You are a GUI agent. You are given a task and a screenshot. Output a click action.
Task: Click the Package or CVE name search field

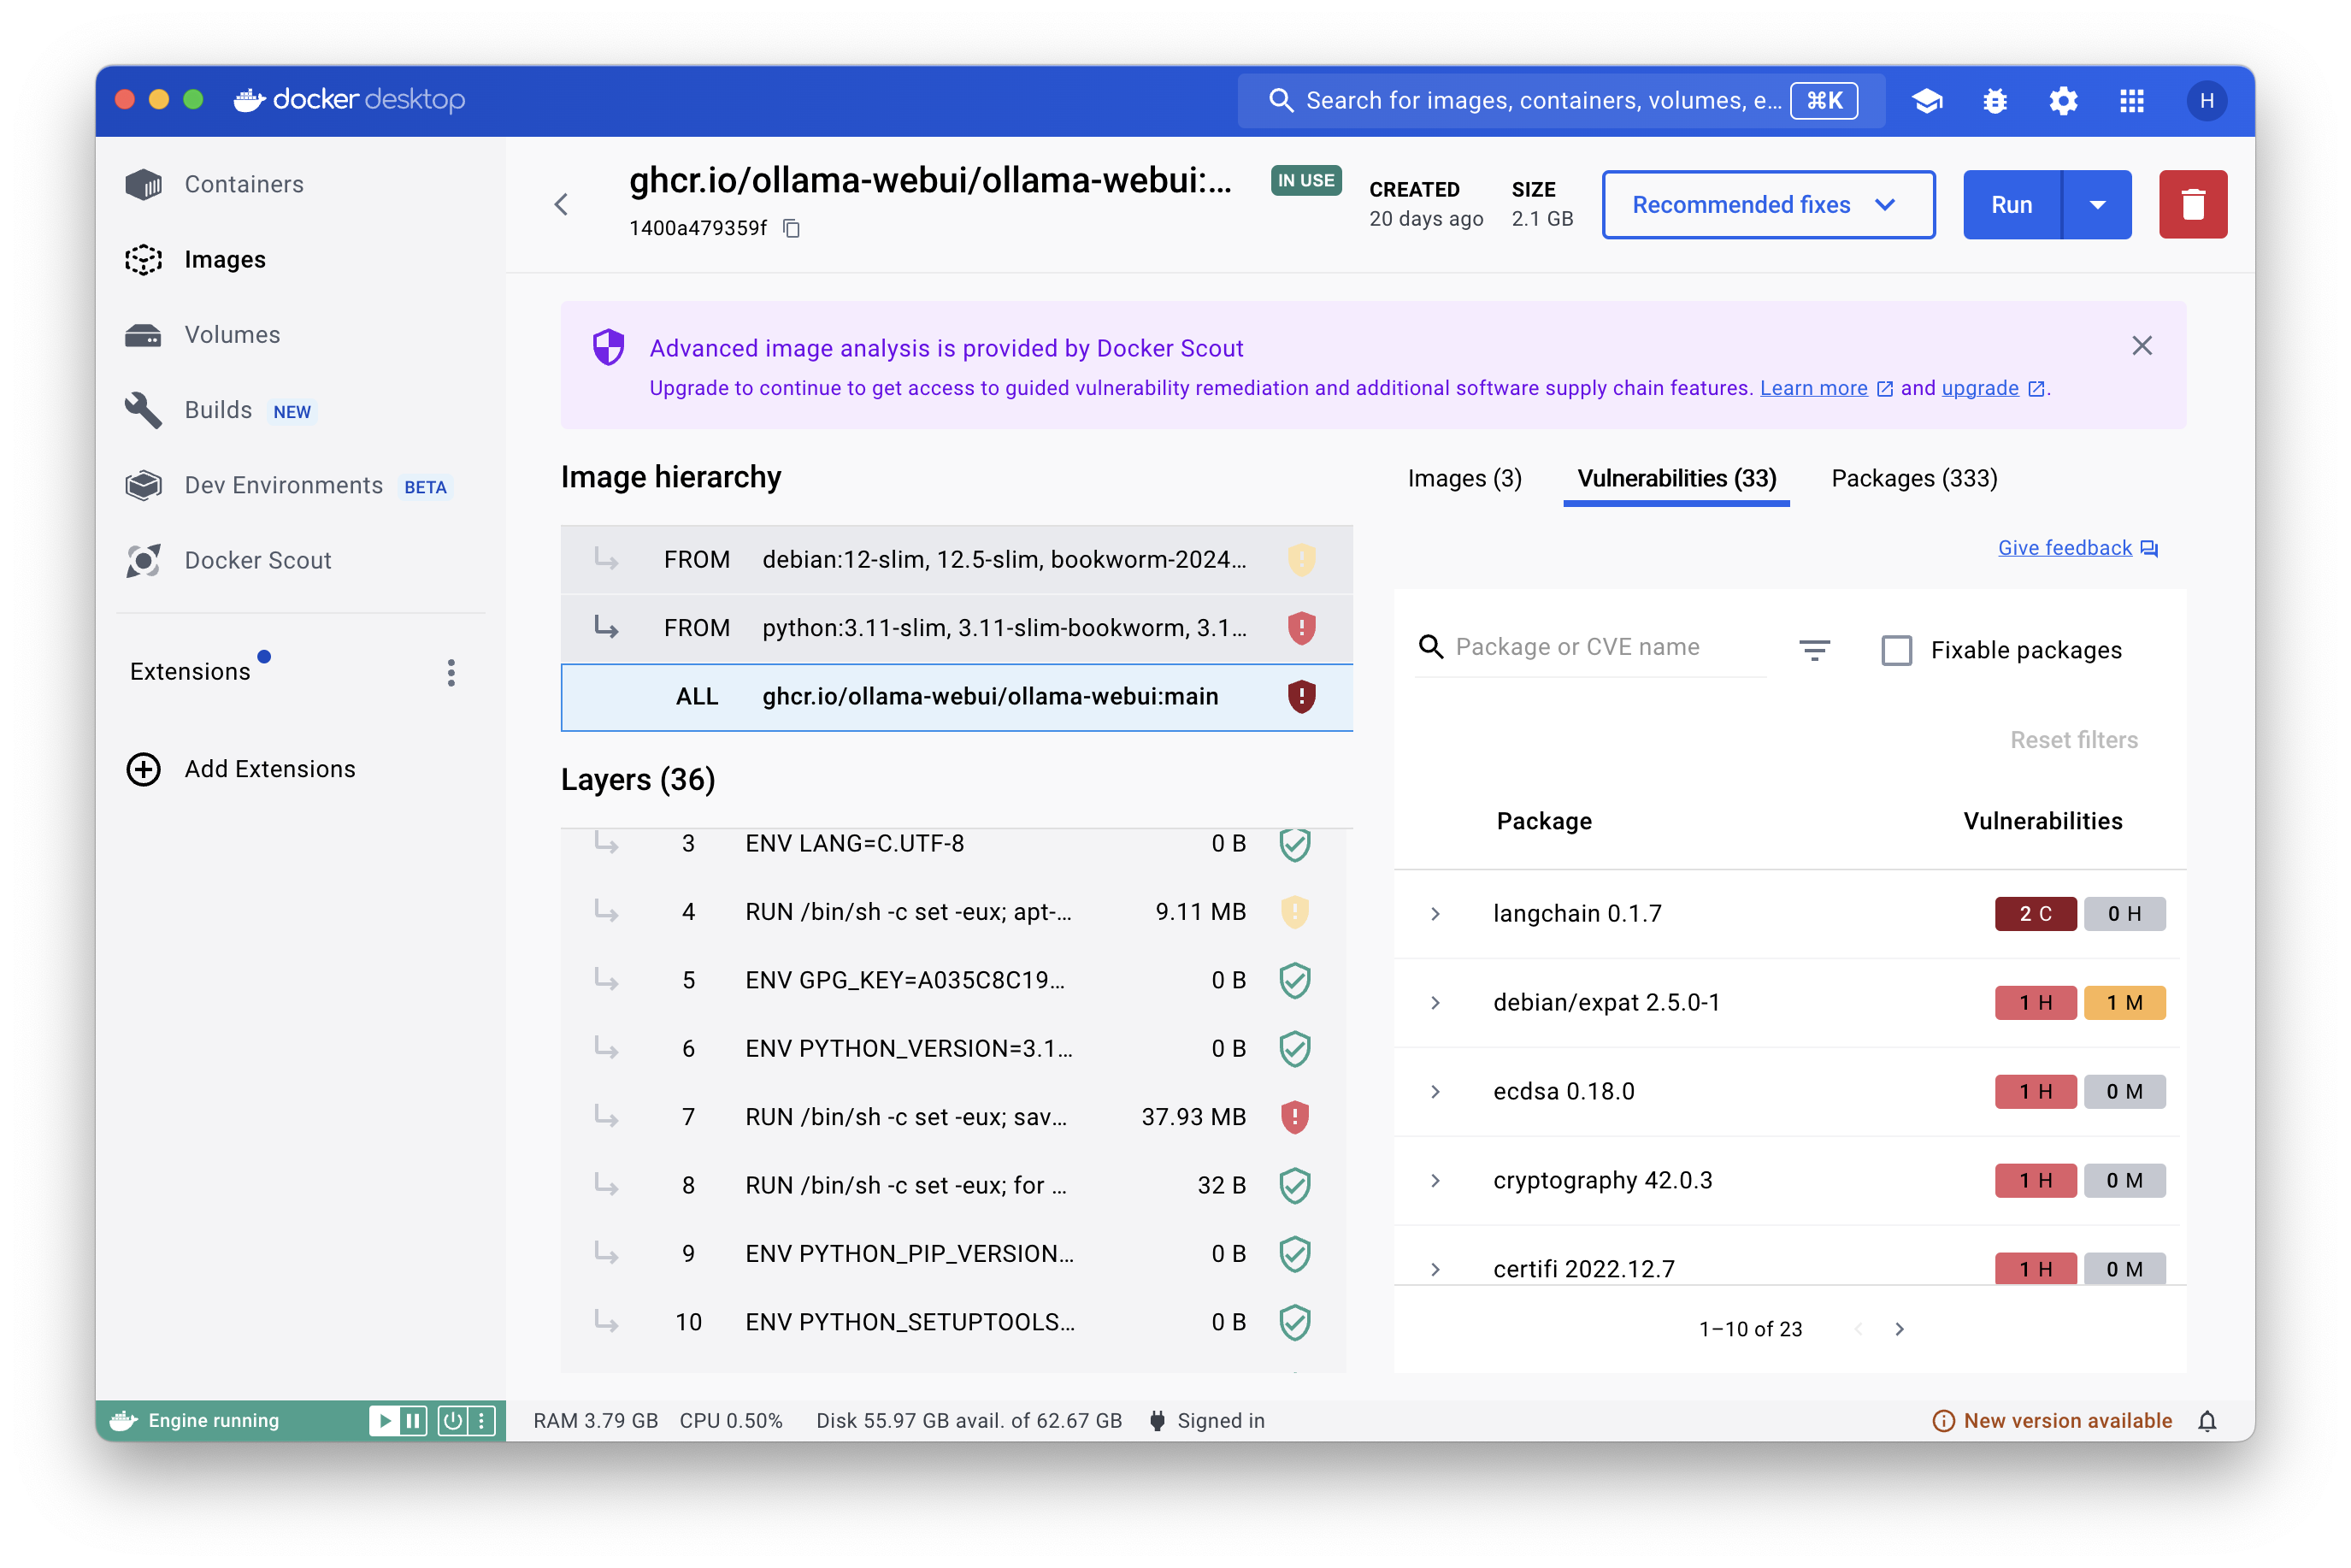[x=1590, y=647]
